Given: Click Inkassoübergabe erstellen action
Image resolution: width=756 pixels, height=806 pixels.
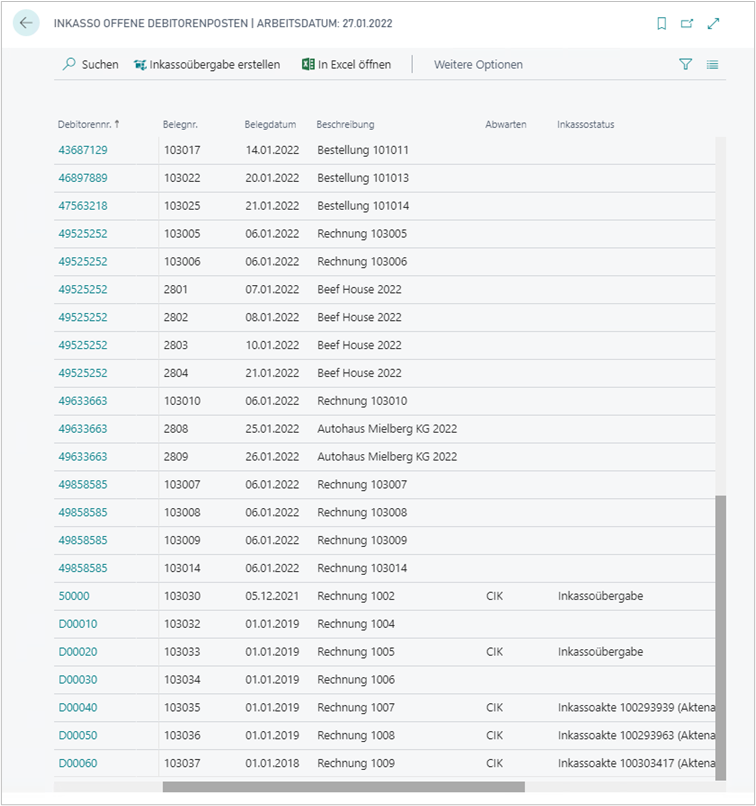Looking at the screenshot, I should [x=206, y=65].
